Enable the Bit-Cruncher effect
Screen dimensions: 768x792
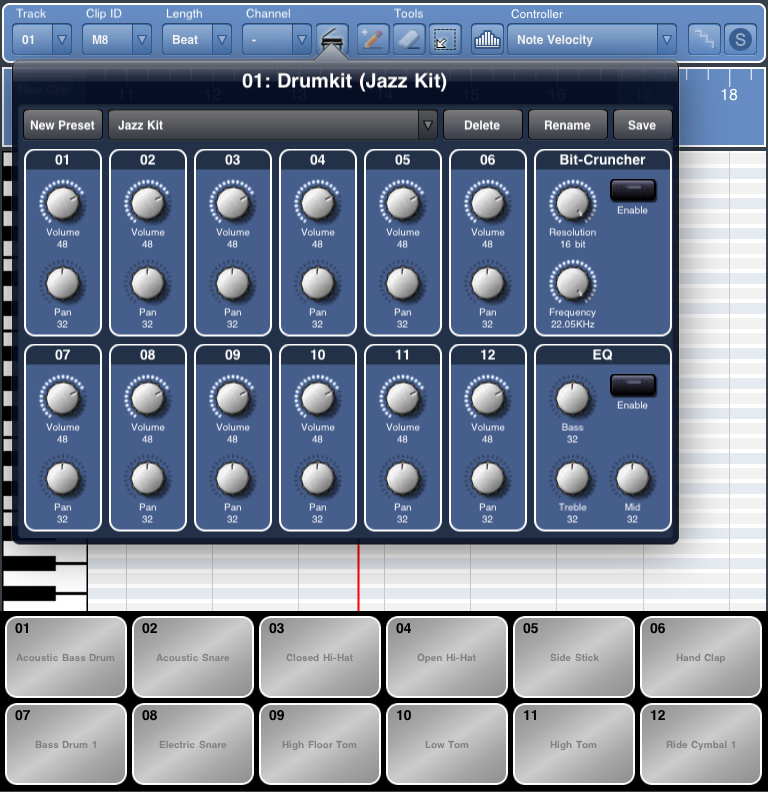[633, 190]
